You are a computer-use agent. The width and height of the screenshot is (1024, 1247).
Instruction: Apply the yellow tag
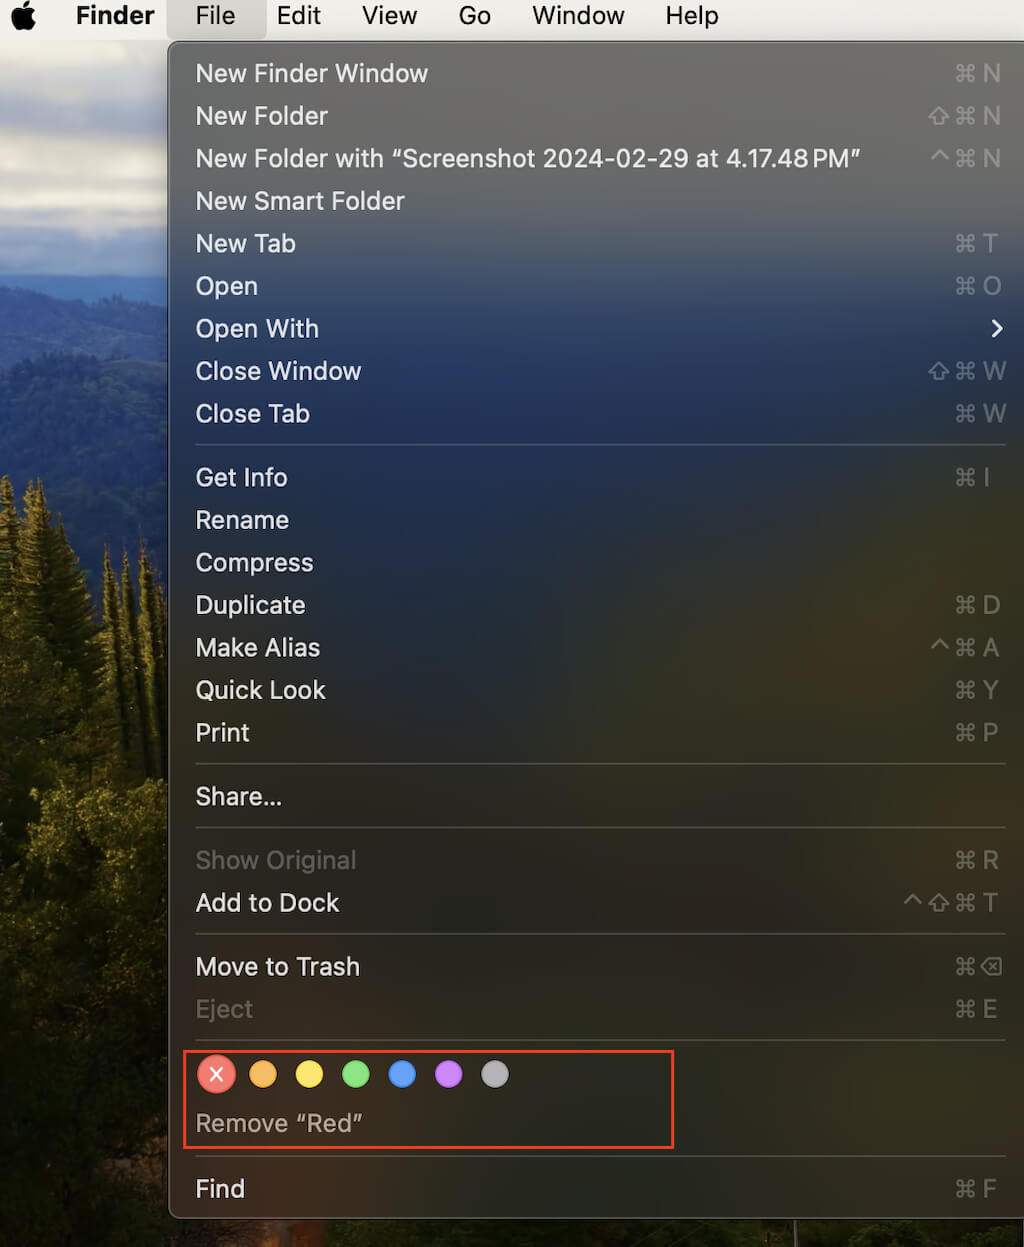coord(309,1074)
